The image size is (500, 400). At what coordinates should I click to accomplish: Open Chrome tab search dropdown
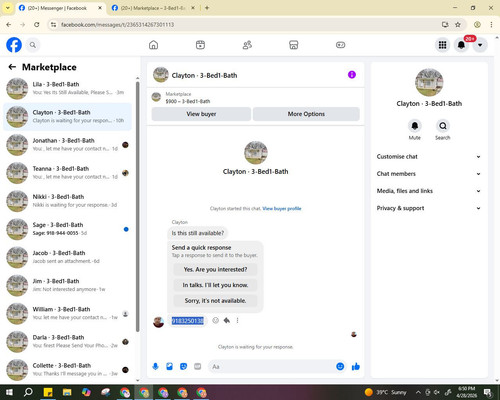tap(8, 8)
